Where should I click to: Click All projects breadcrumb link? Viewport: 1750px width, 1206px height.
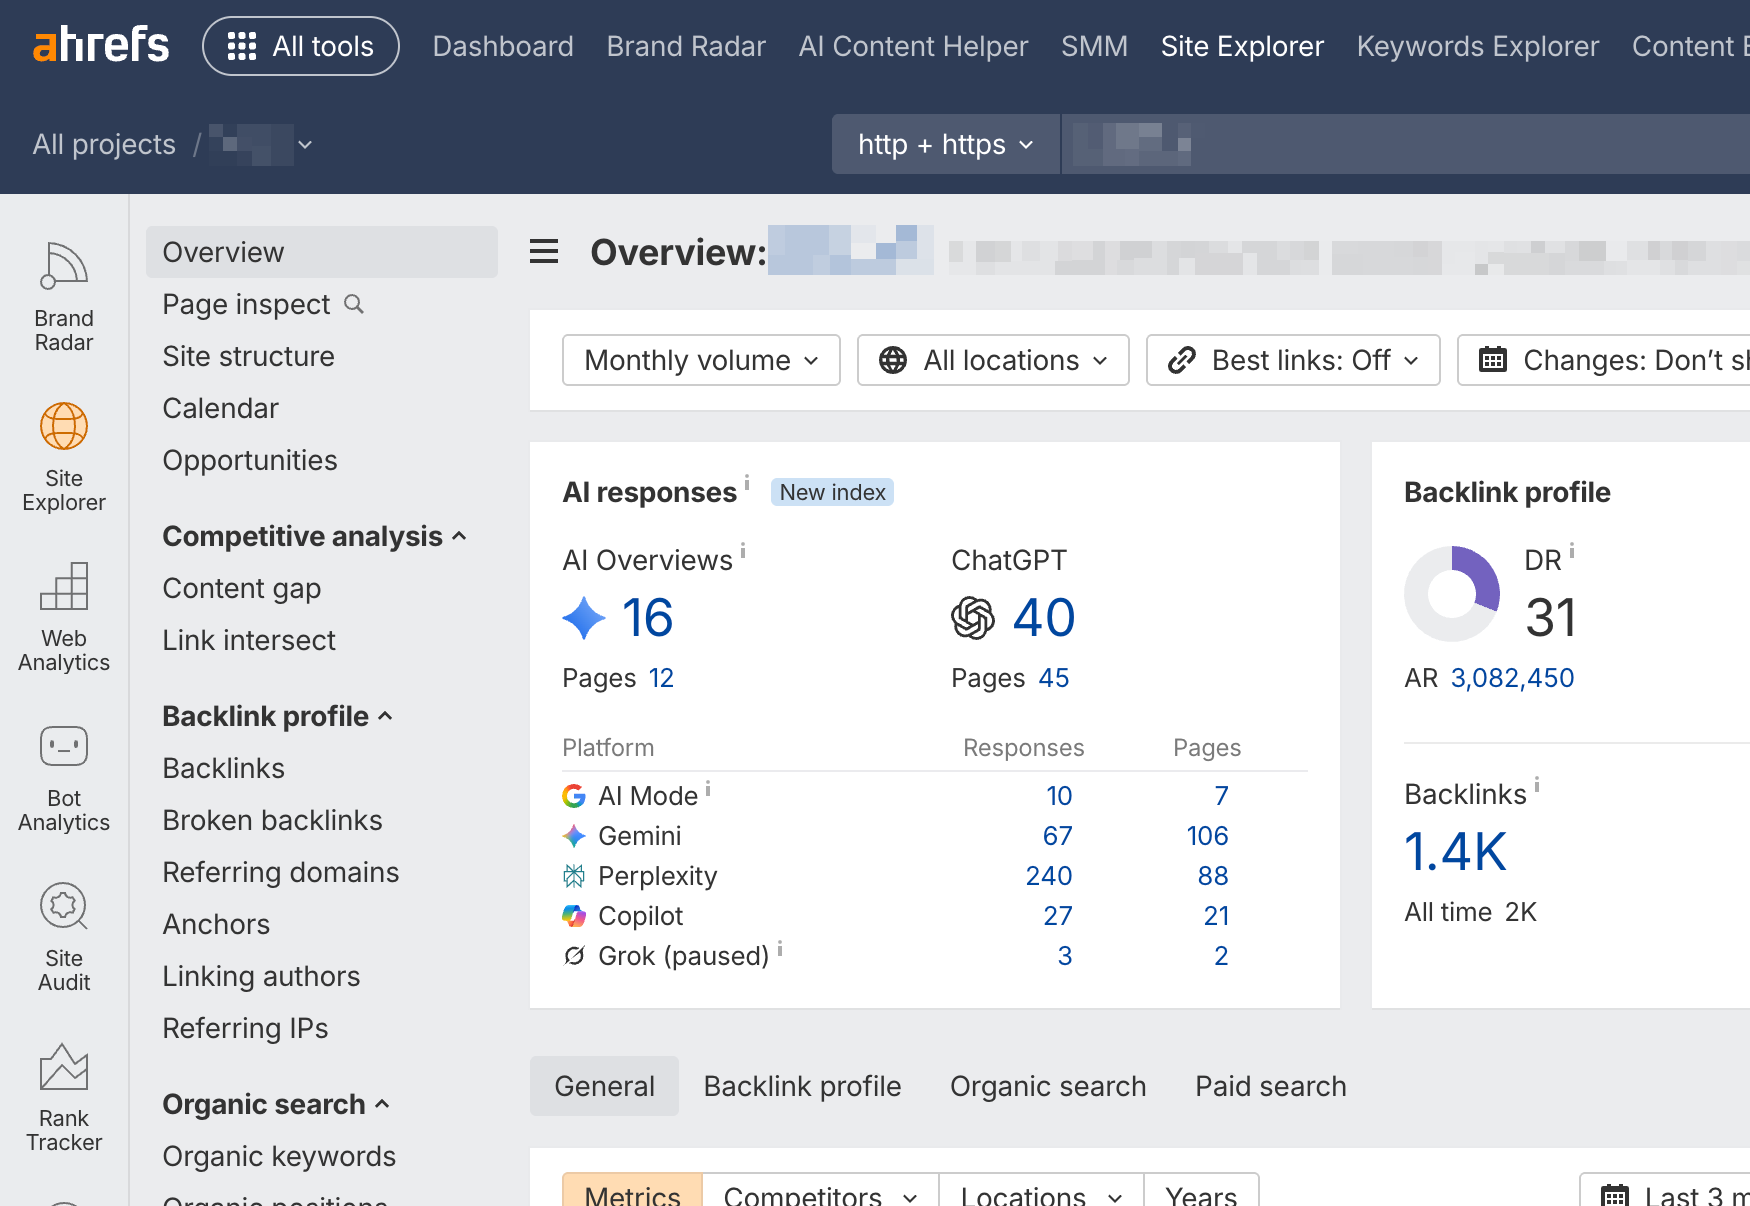pos(104,144)
